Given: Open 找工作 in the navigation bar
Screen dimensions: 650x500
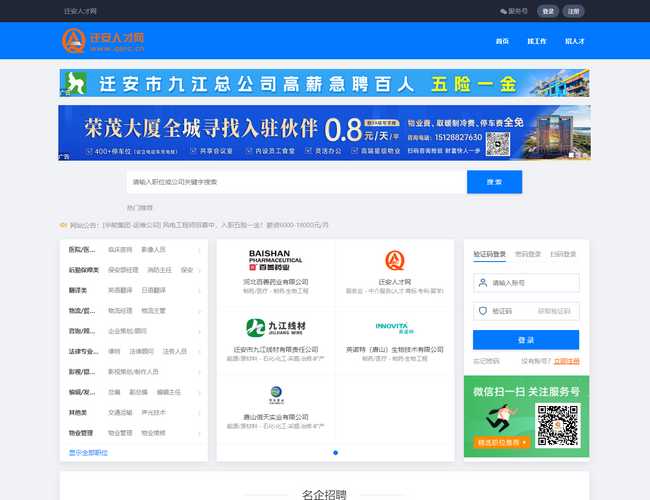Looking at the screenshot, I should pos(538,41).
